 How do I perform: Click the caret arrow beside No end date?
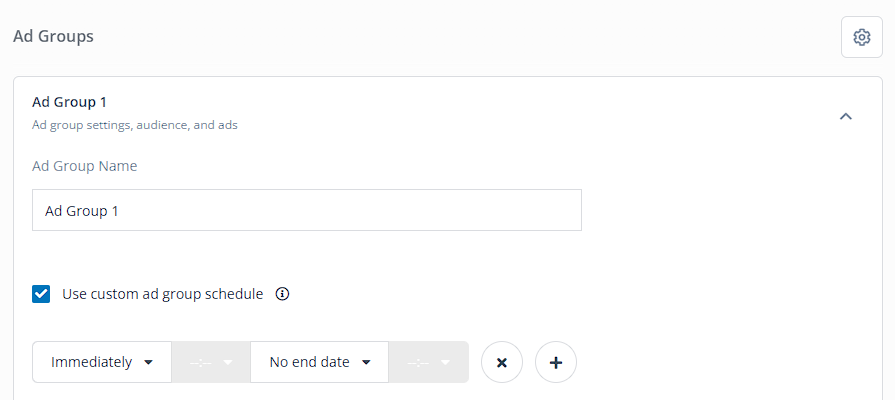366,362
